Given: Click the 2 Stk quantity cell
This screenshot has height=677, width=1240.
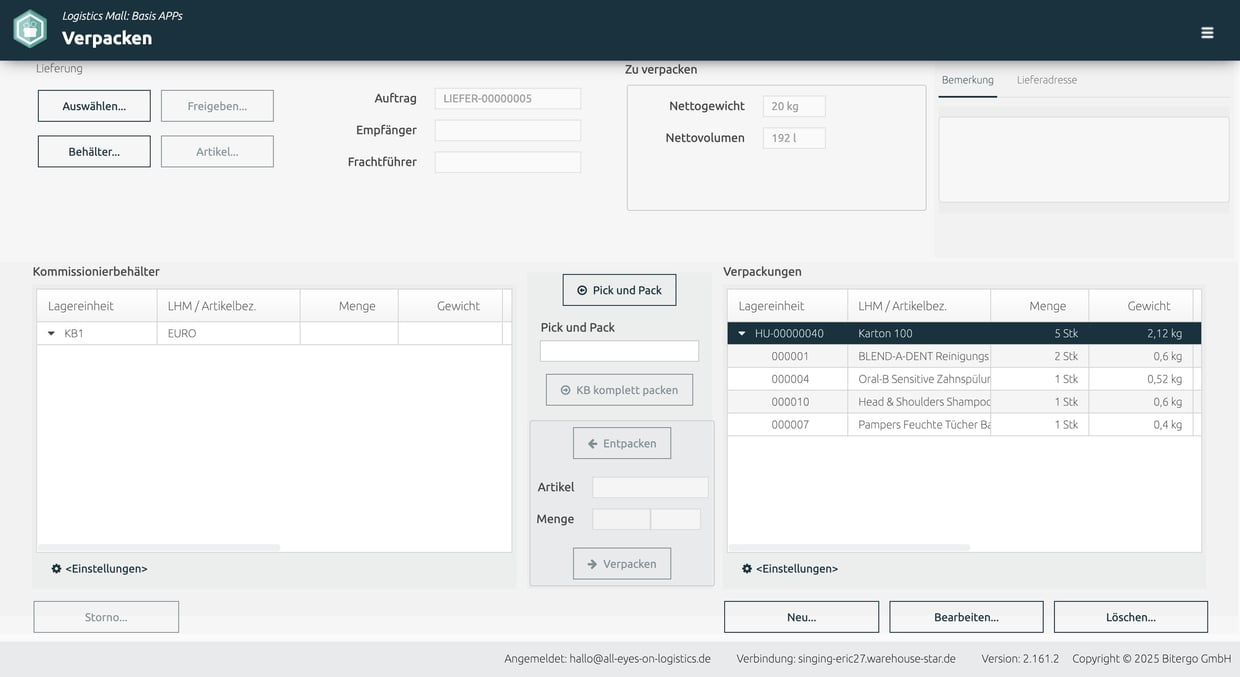Looking at the screenshot, I should pyautogui.click(x=1039, y=356).
